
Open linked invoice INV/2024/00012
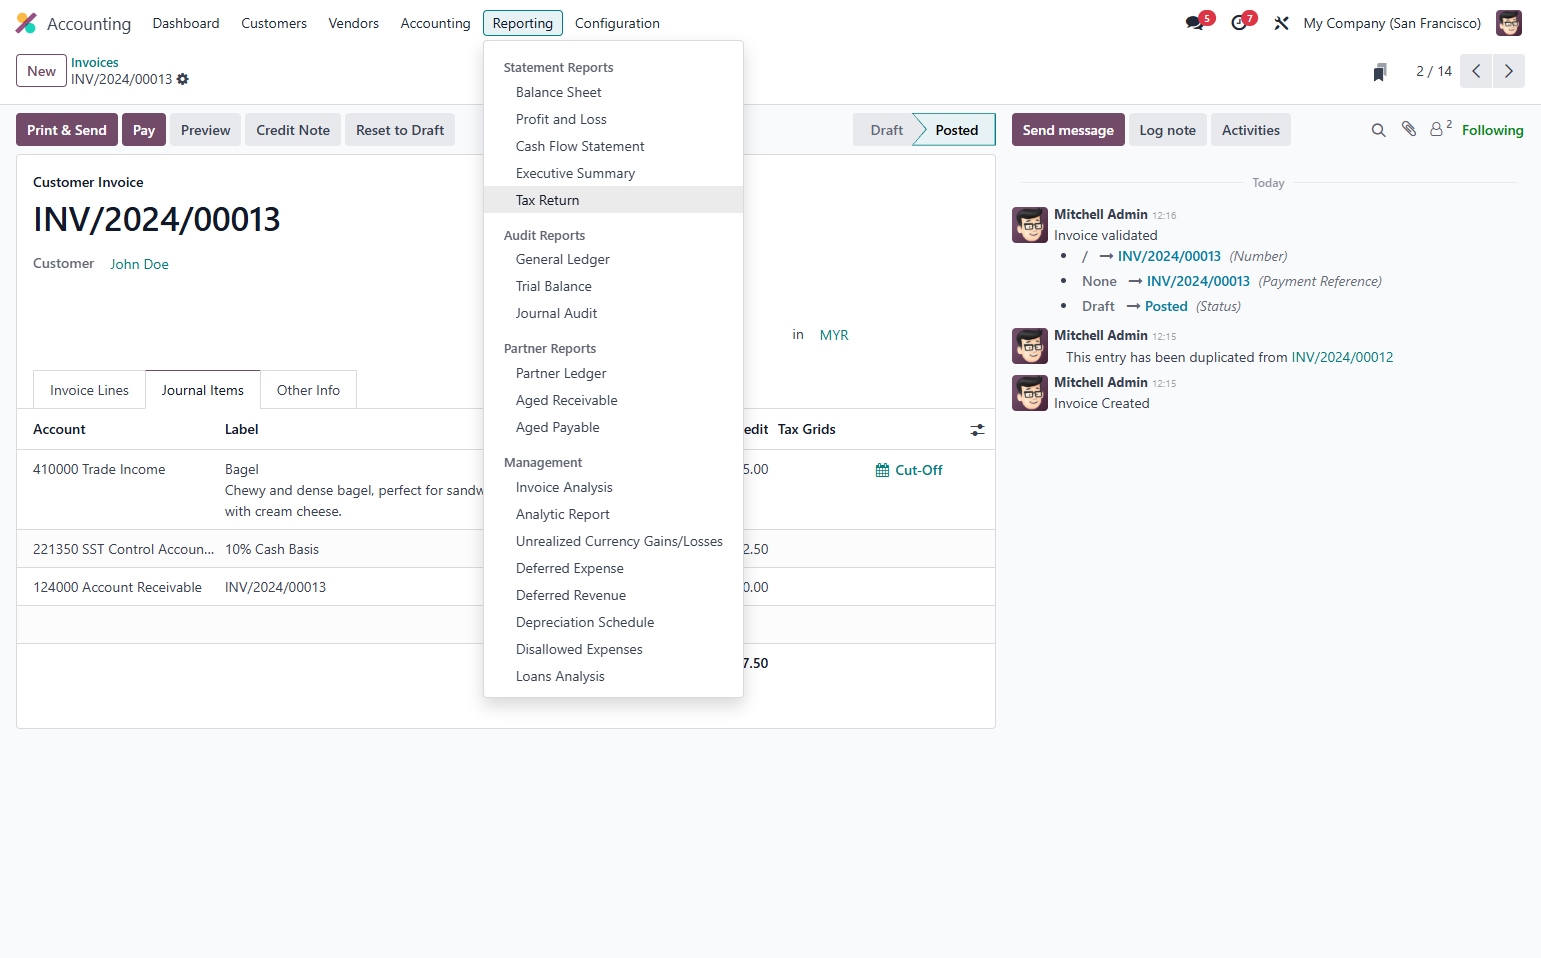[1342, 357]
